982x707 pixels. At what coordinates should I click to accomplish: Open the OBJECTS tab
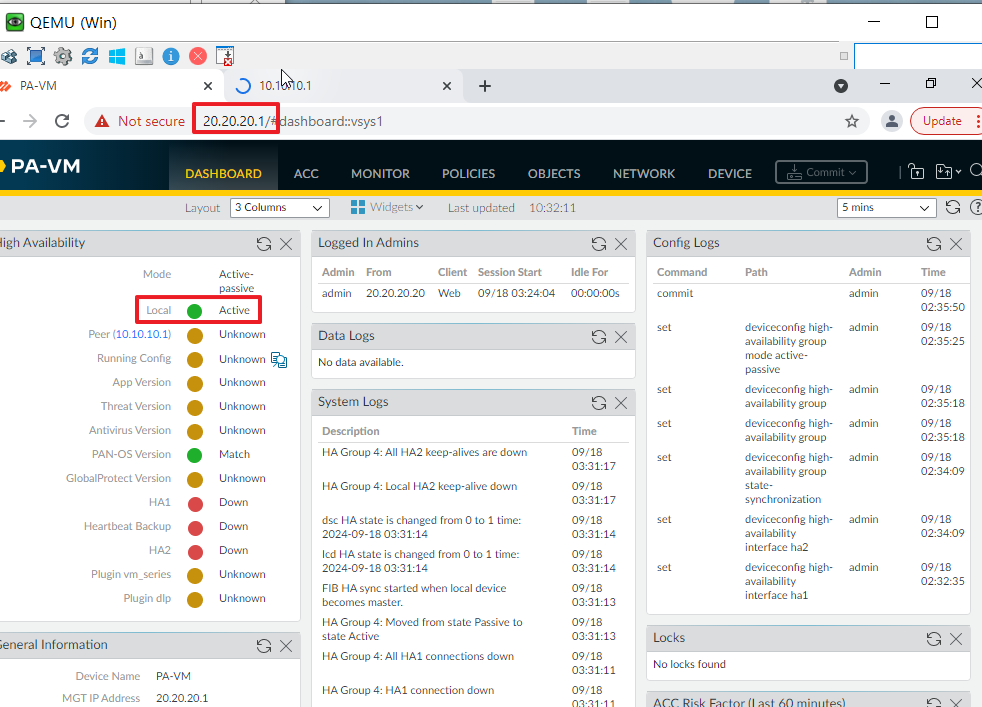(554, 173)
